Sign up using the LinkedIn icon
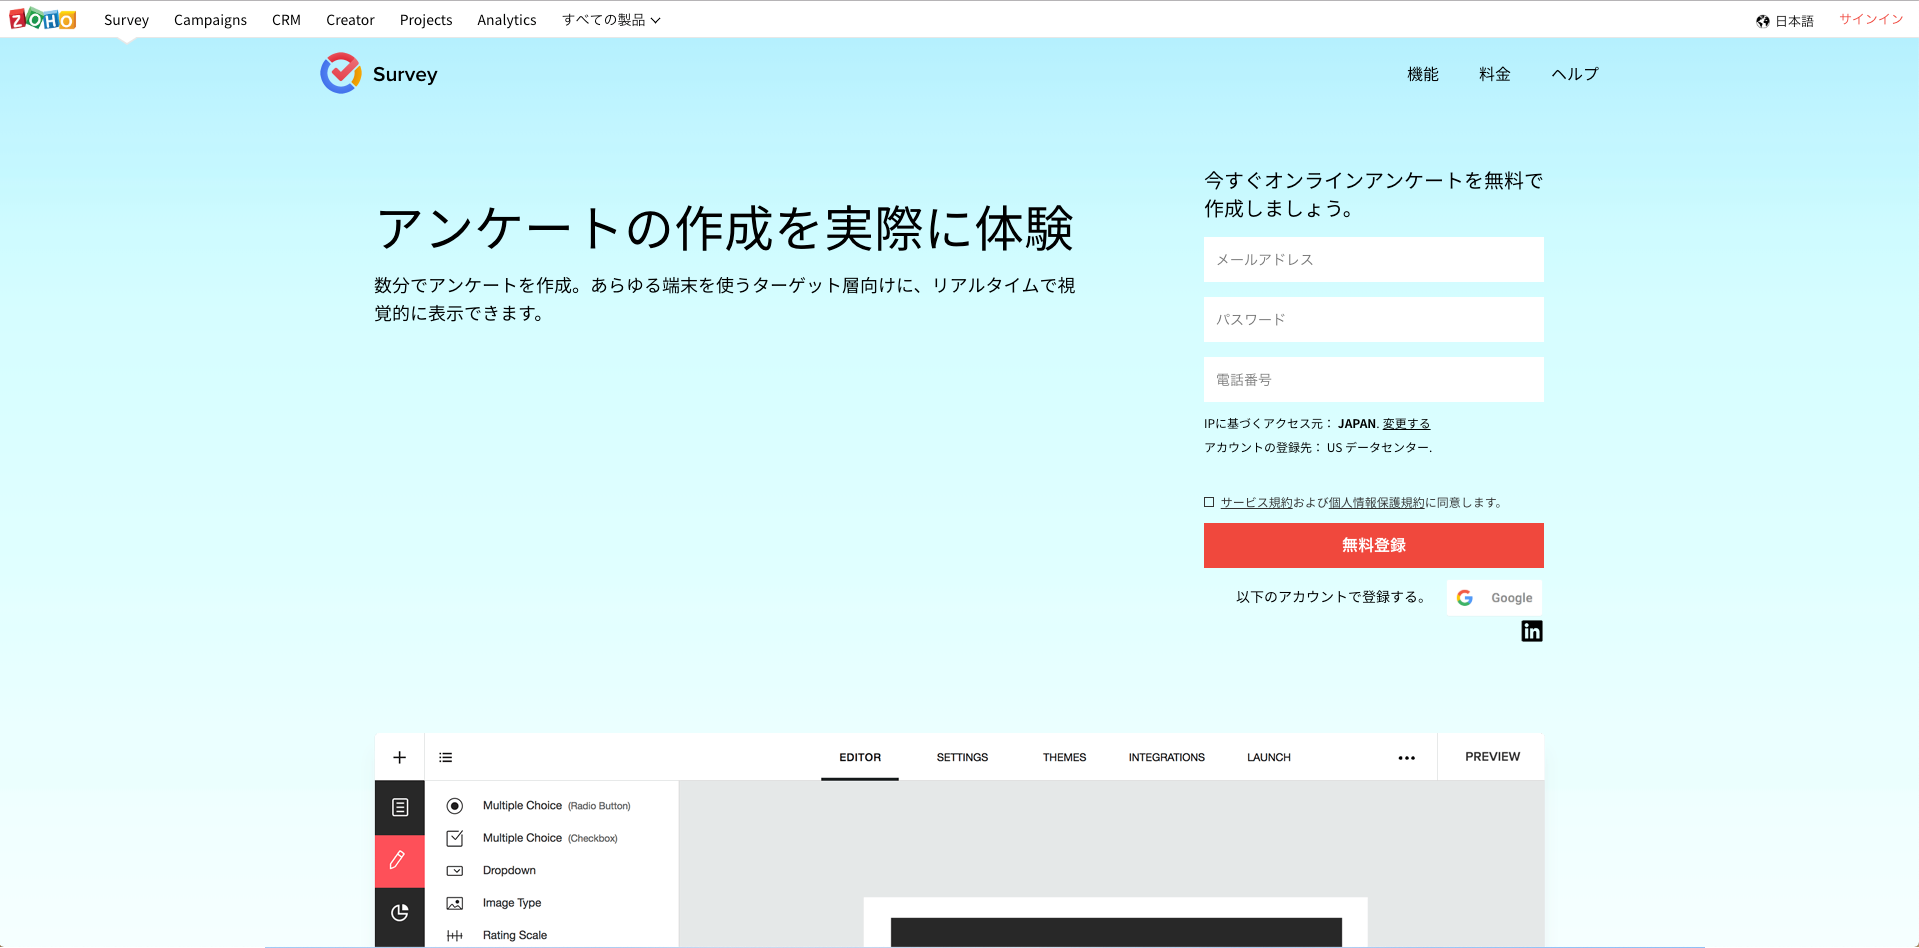Viewport: 1919px width, 948px height. pos(1531,631)
